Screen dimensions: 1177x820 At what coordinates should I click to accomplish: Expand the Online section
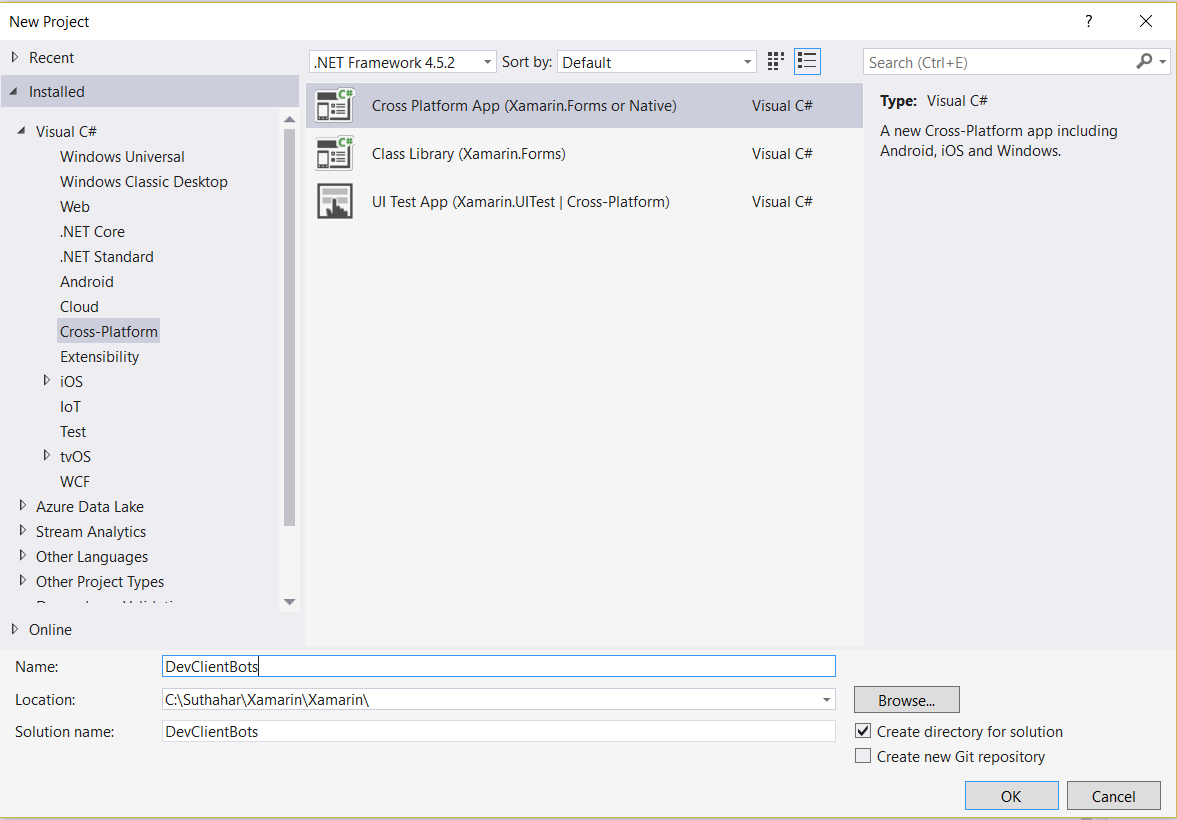click(x=14, y=629)
